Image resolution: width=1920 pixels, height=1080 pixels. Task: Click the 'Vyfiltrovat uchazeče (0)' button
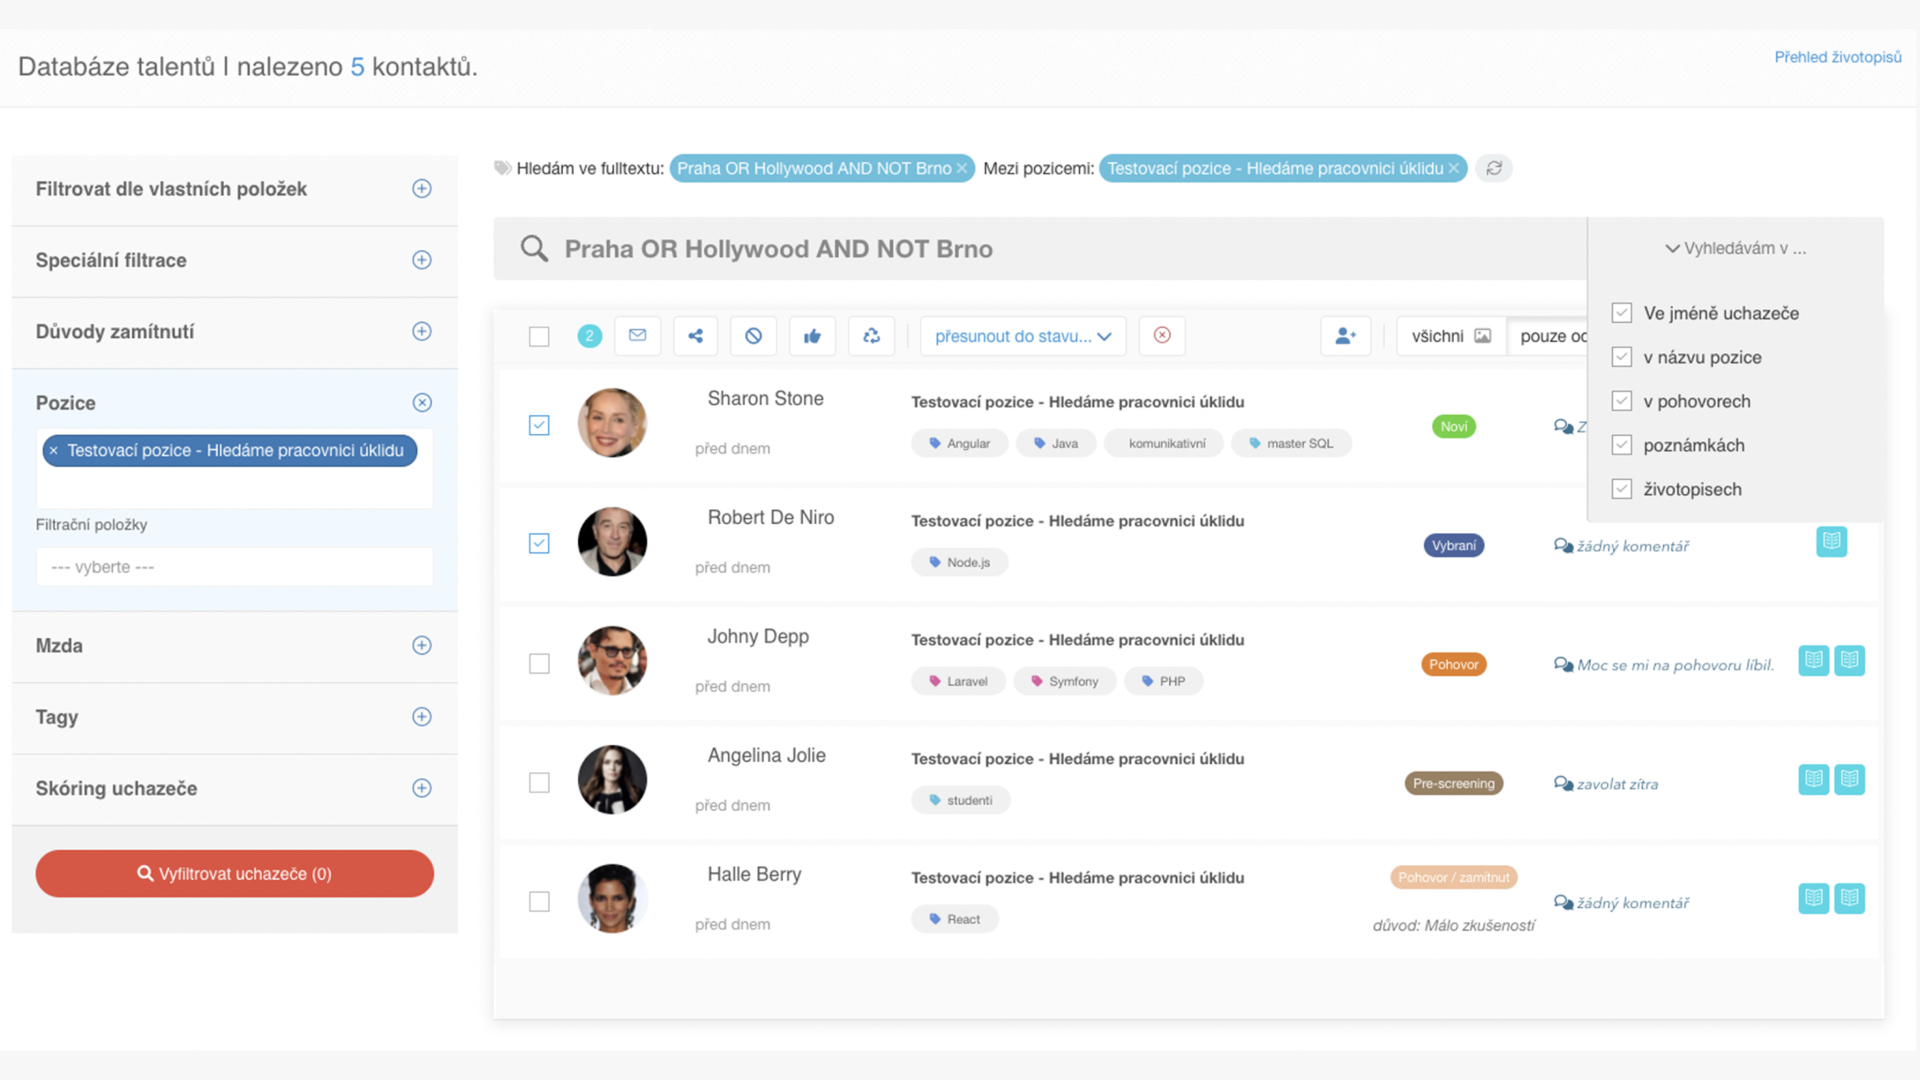pos(234,873)
